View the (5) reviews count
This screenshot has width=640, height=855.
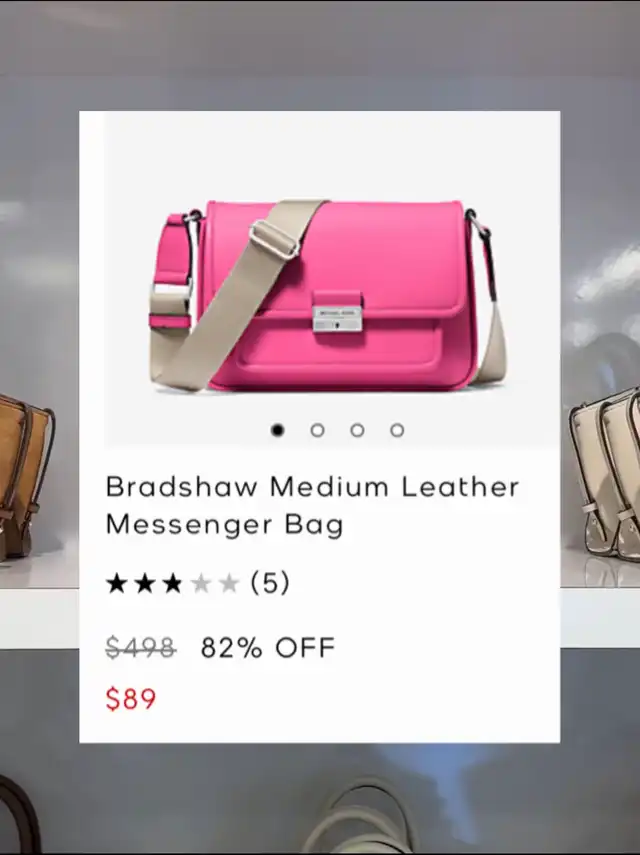(270, 583)
